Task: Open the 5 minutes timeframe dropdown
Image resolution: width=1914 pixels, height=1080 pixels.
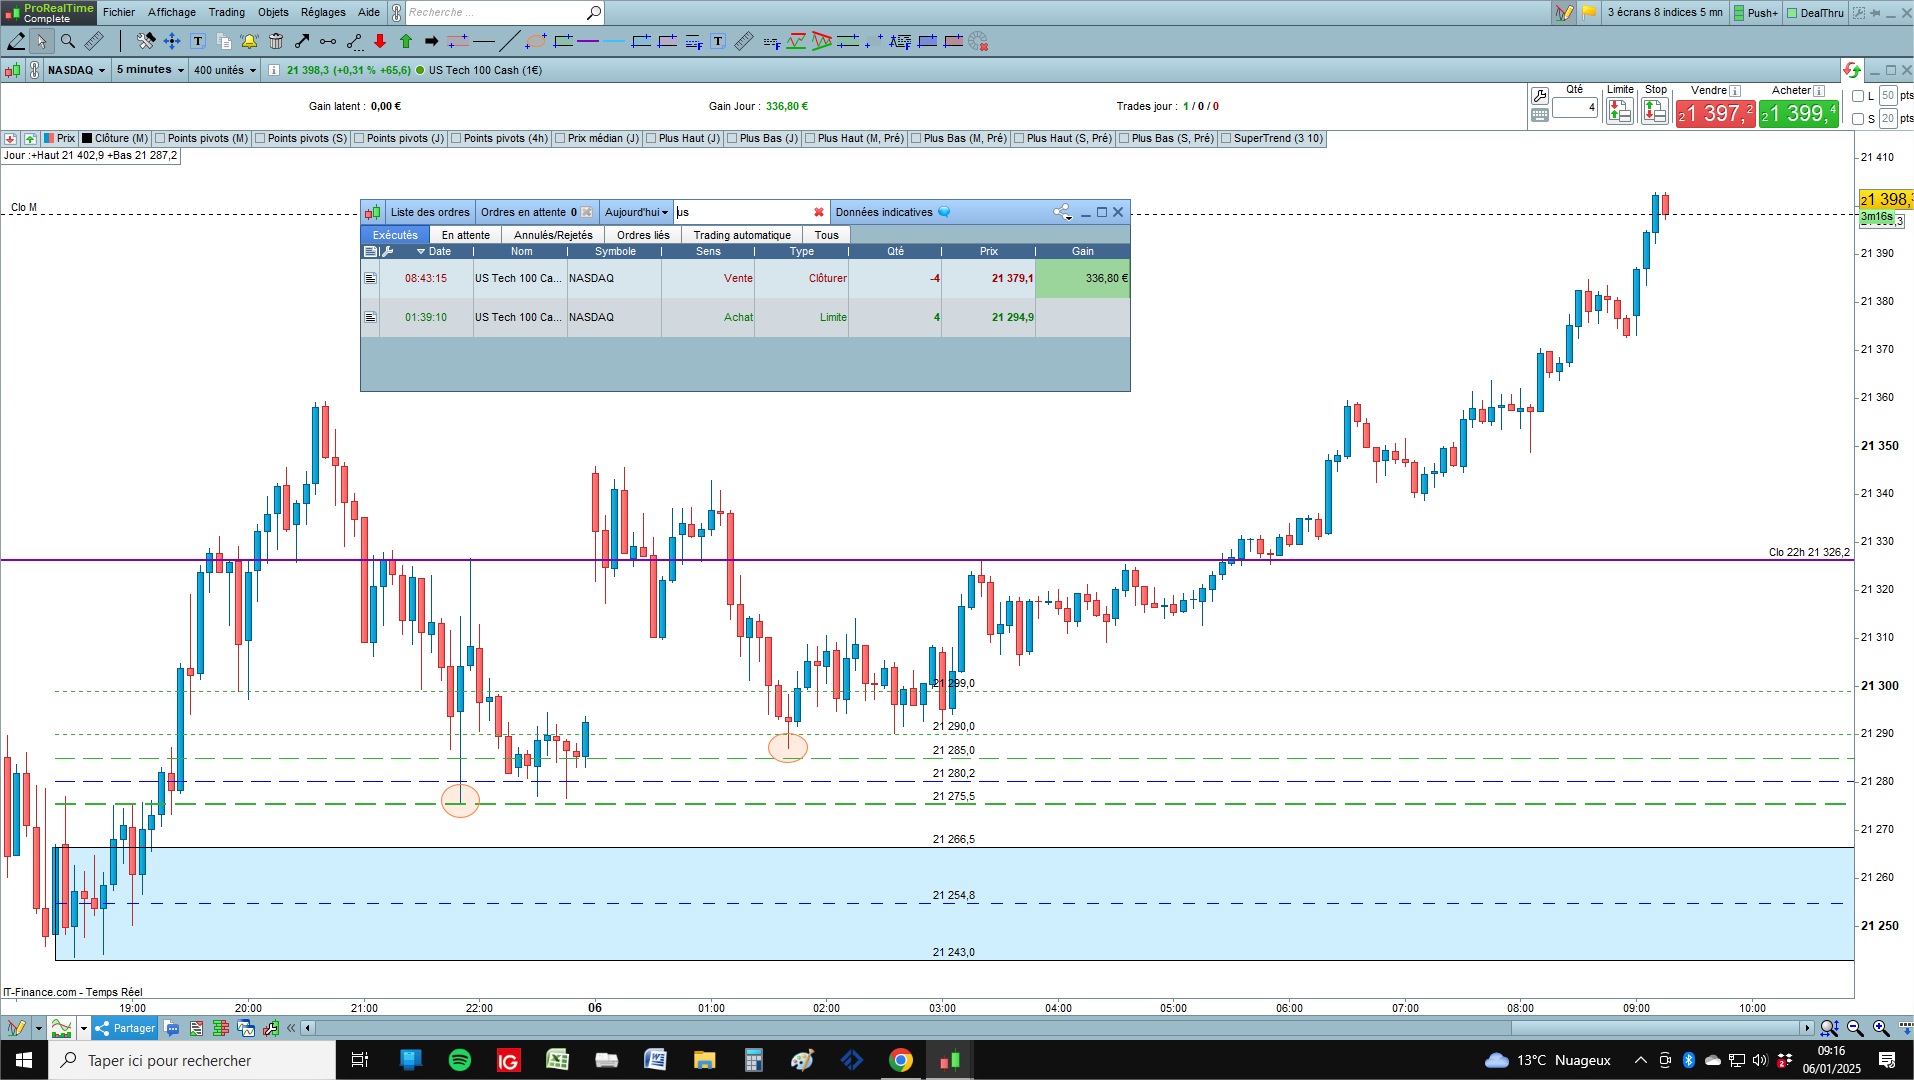Action: [x=150, y=70]
